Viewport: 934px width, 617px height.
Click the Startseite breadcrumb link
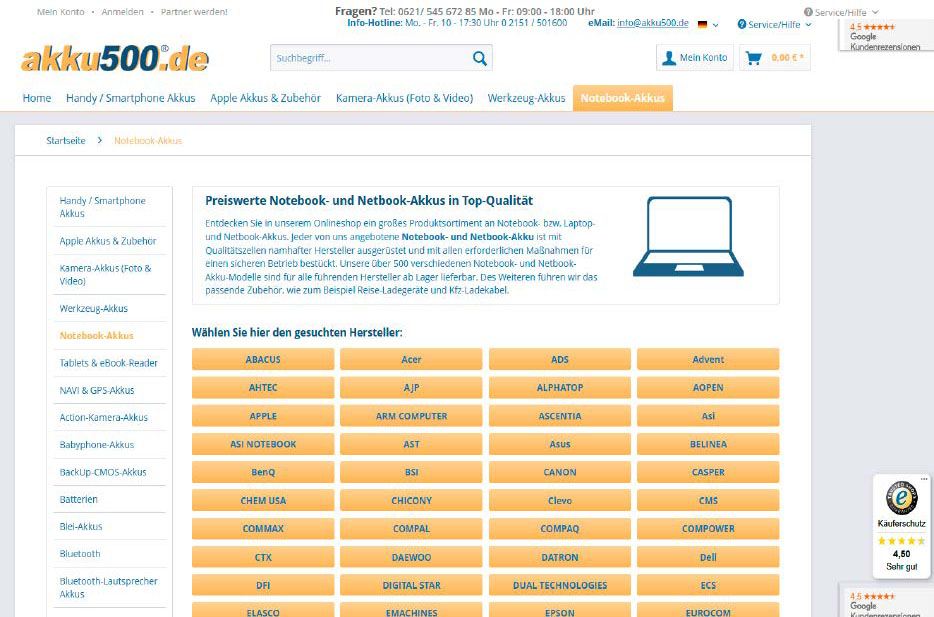tap(66, 141)
